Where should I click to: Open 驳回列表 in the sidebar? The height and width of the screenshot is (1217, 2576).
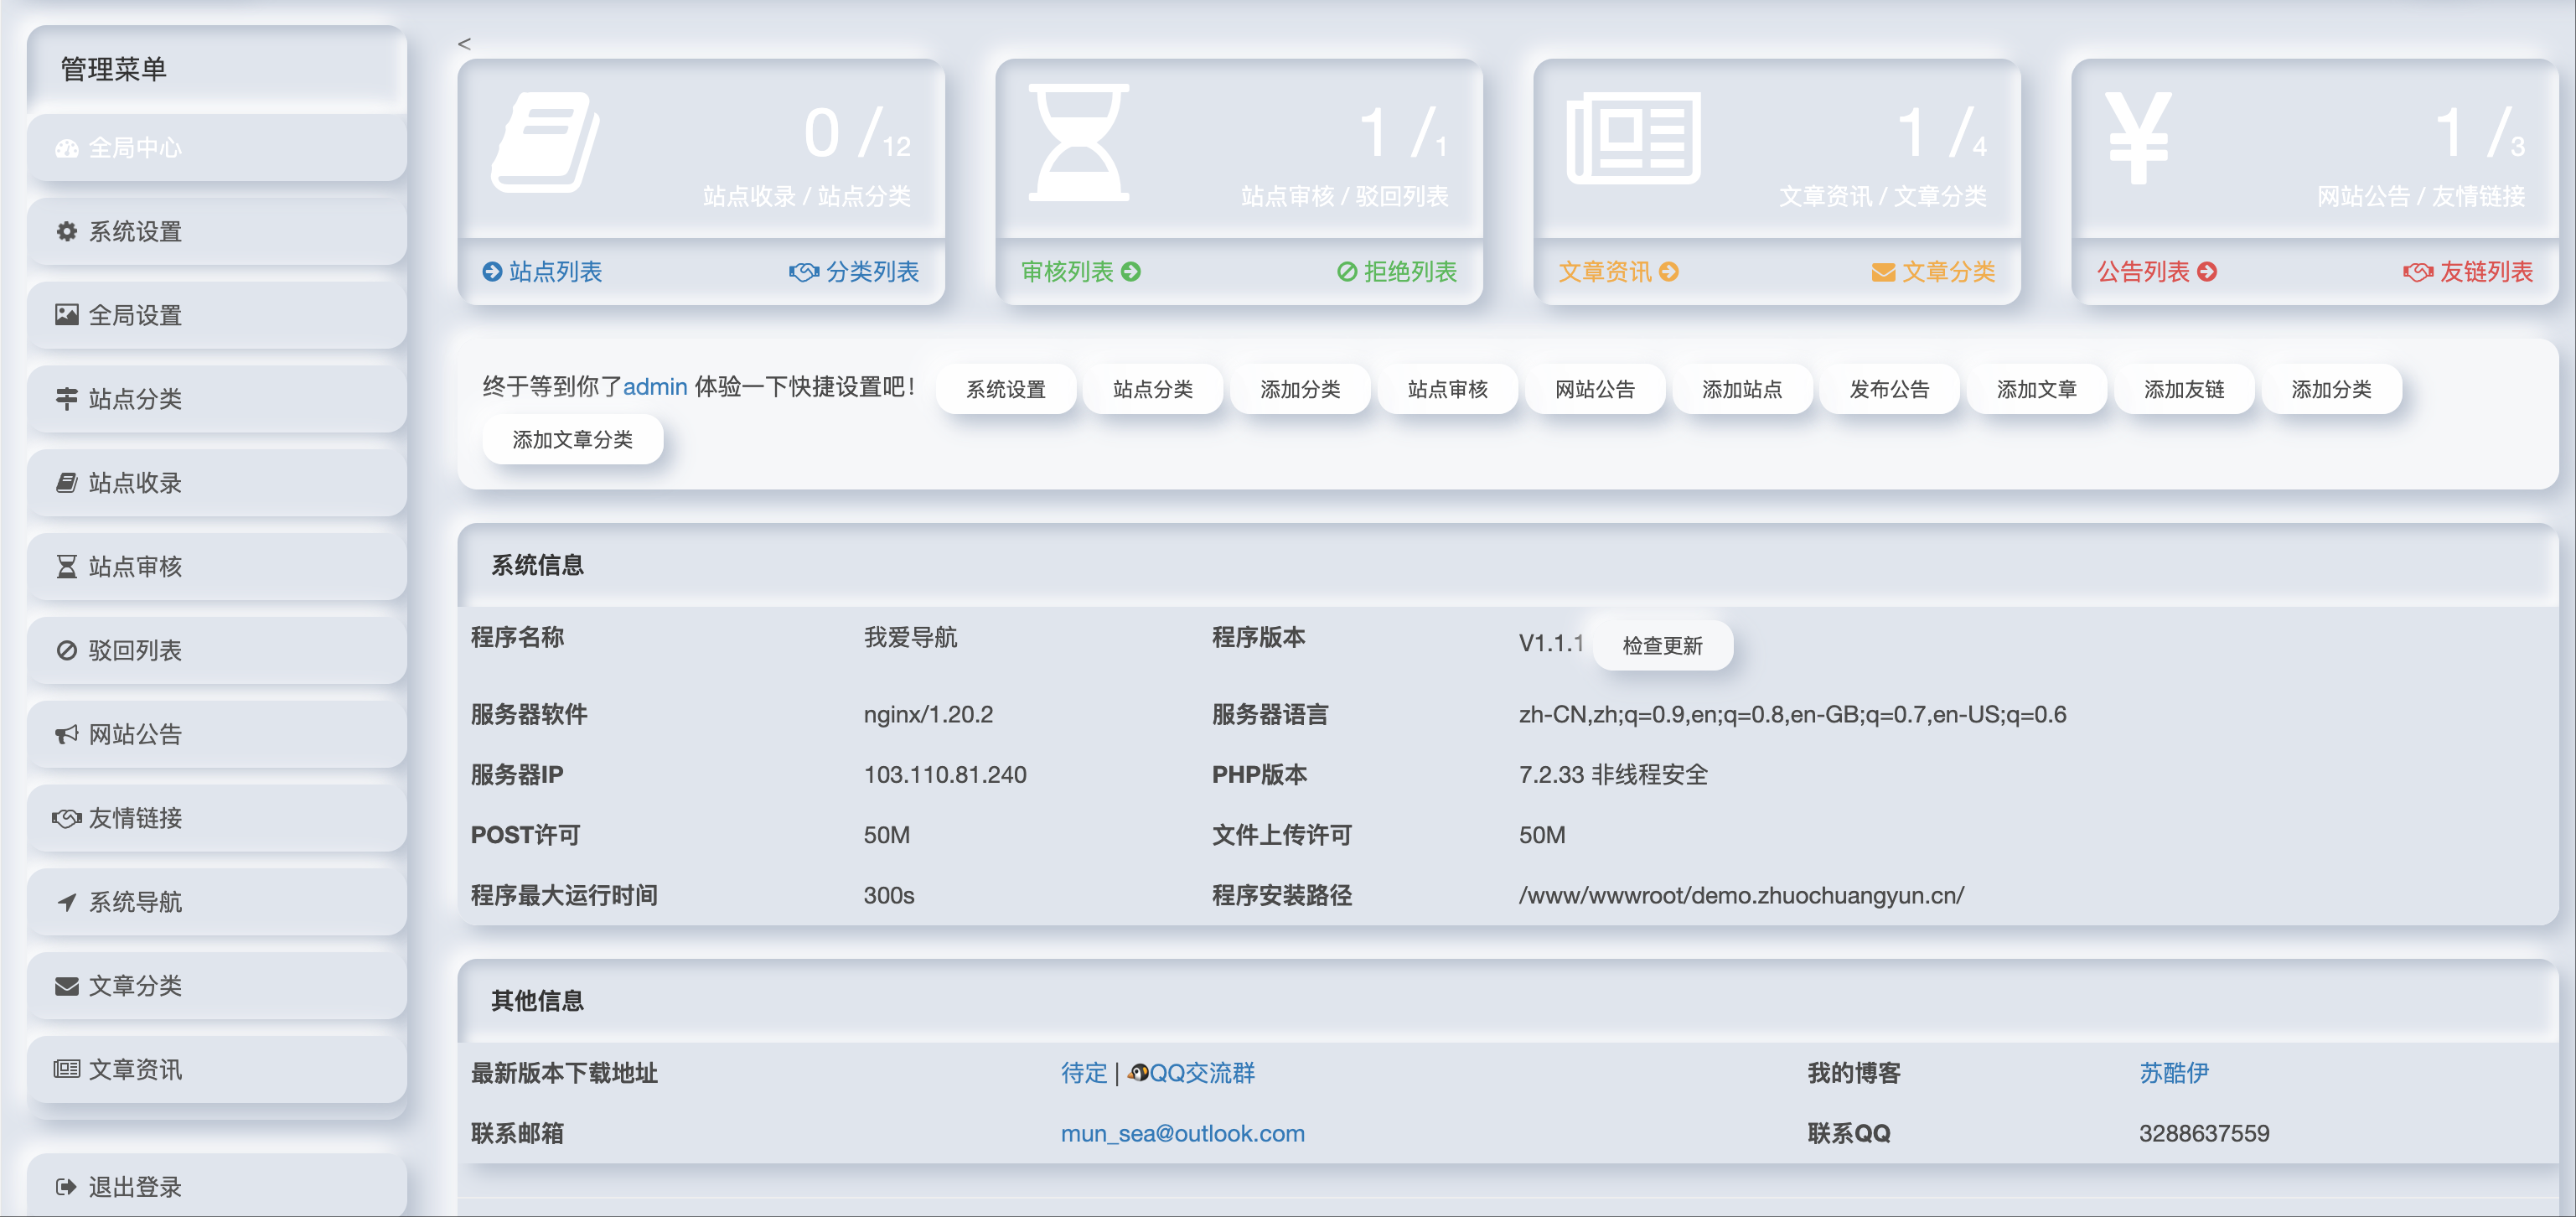[x=217, y=651]
